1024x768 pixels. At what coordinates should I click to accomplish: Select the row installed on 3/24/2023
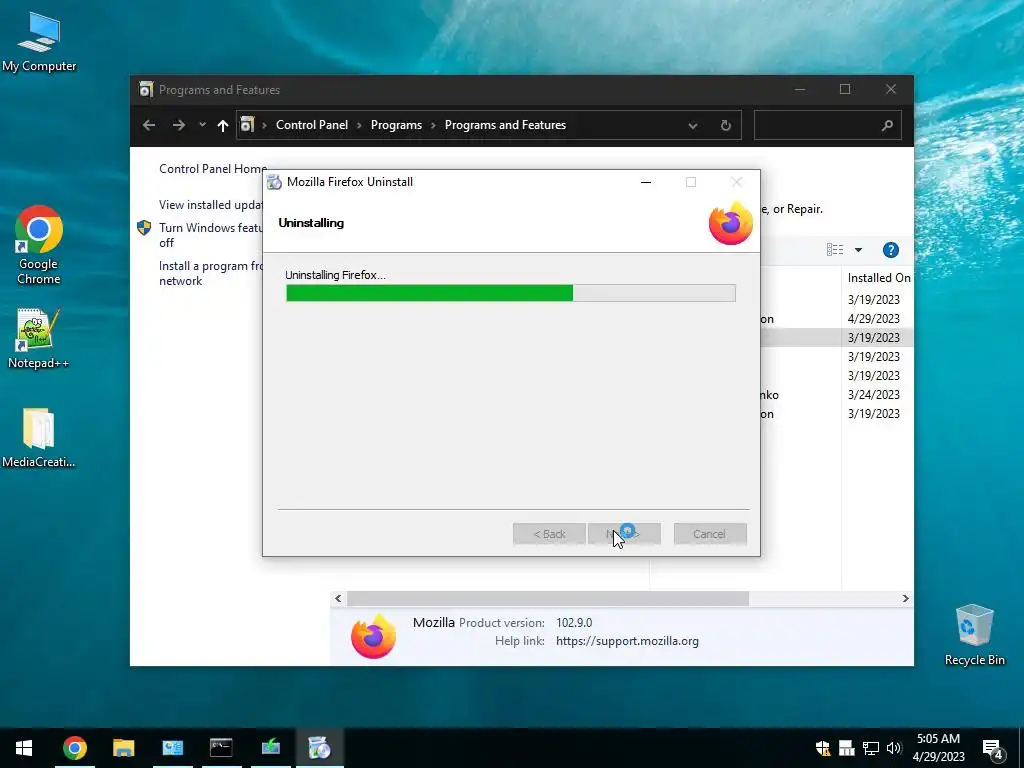click(x=836, y=394)
